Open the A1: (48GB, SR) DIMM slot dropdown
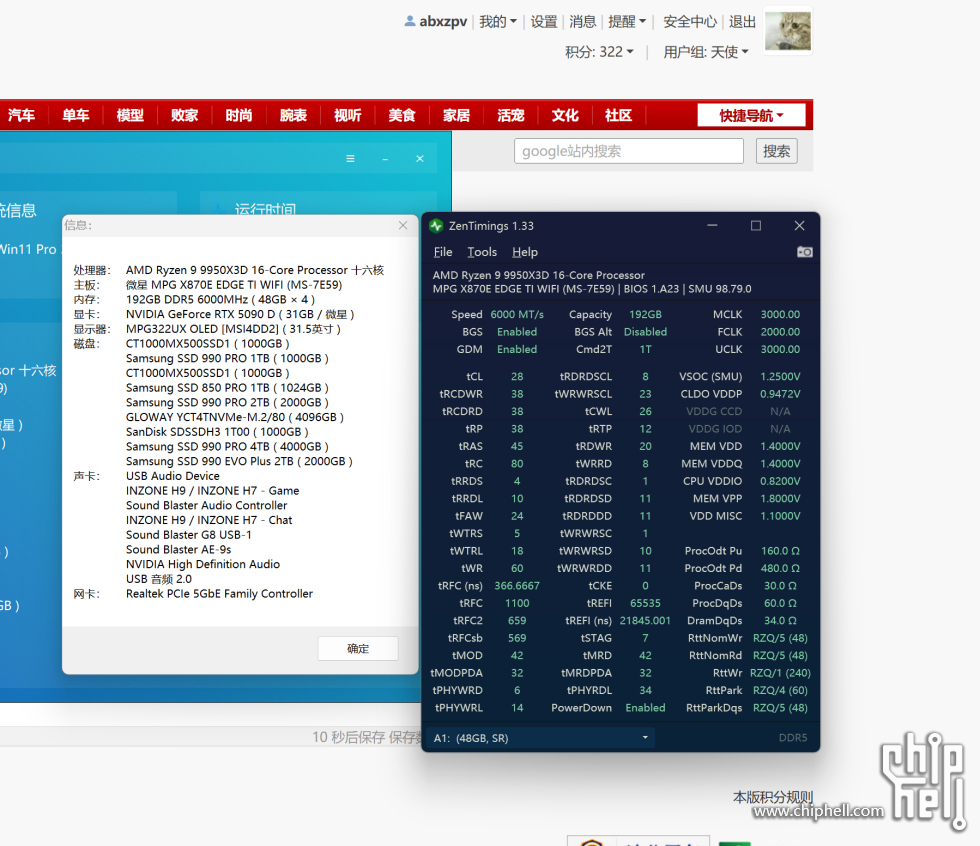980x846 pixels. coord(541,738)
